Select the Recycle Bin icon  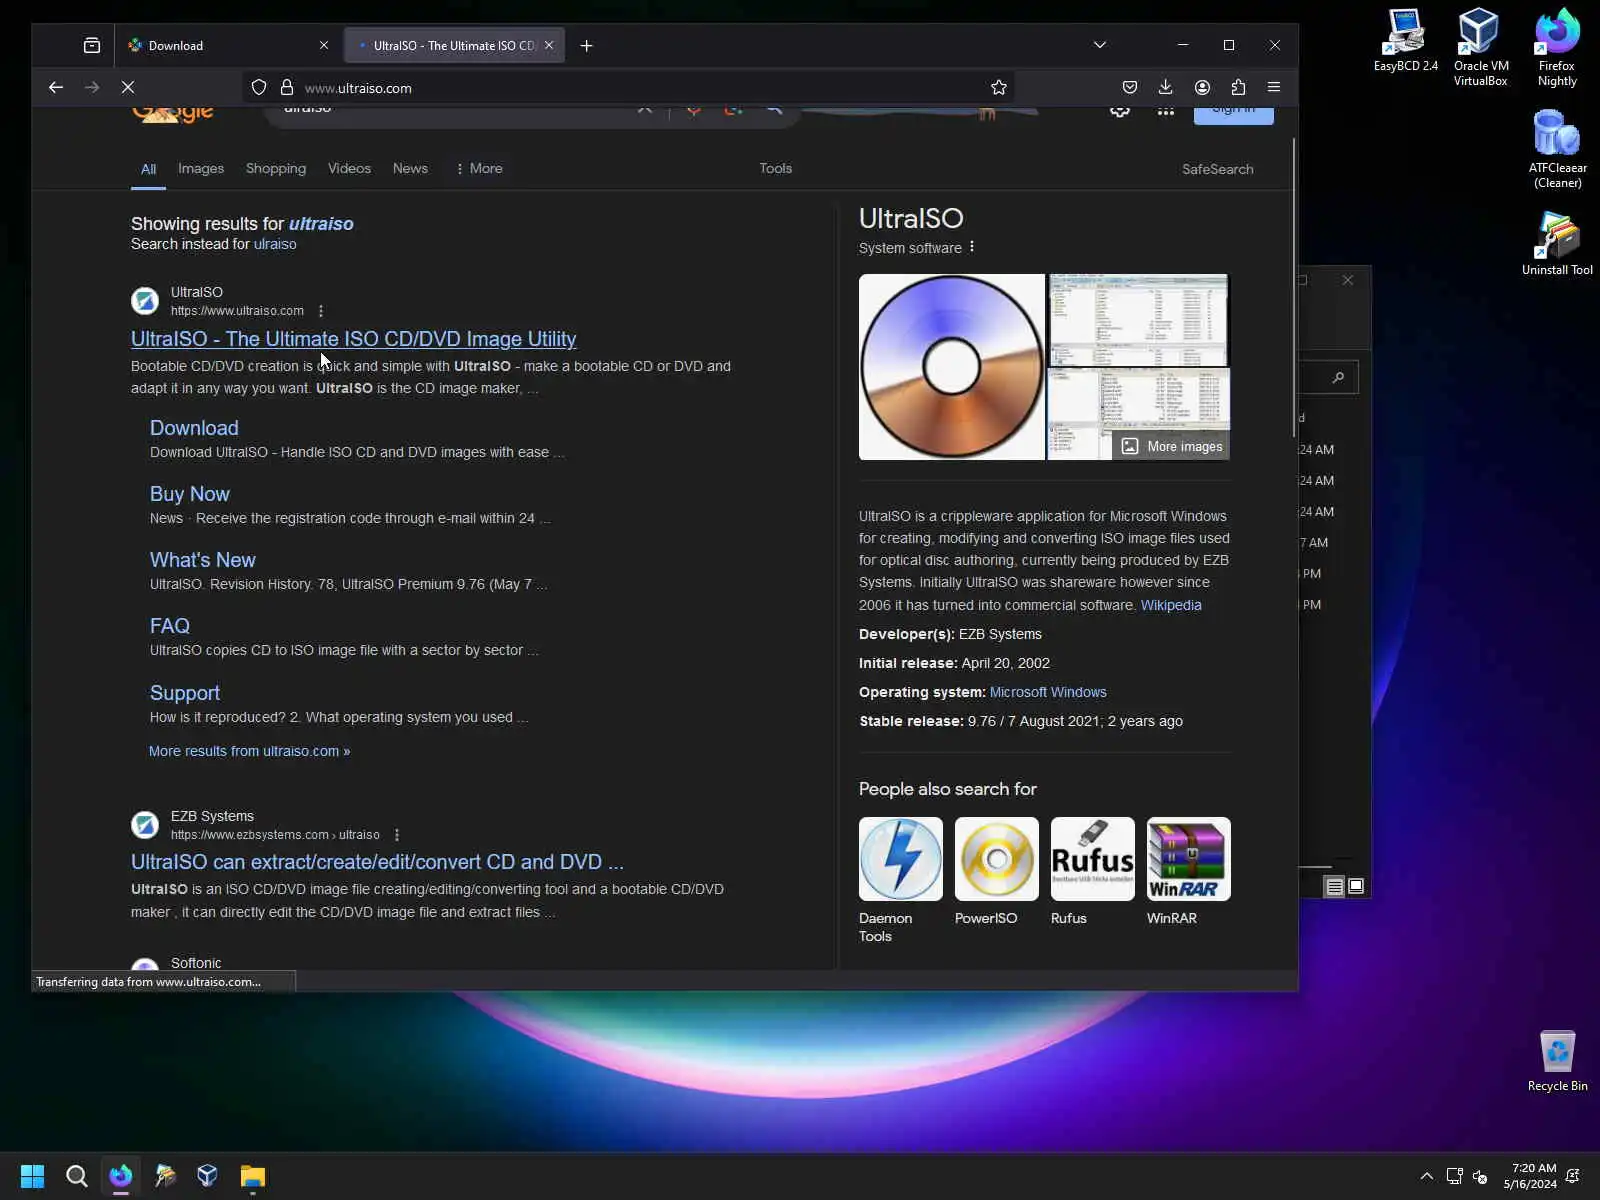(x=1557, y=1061)
